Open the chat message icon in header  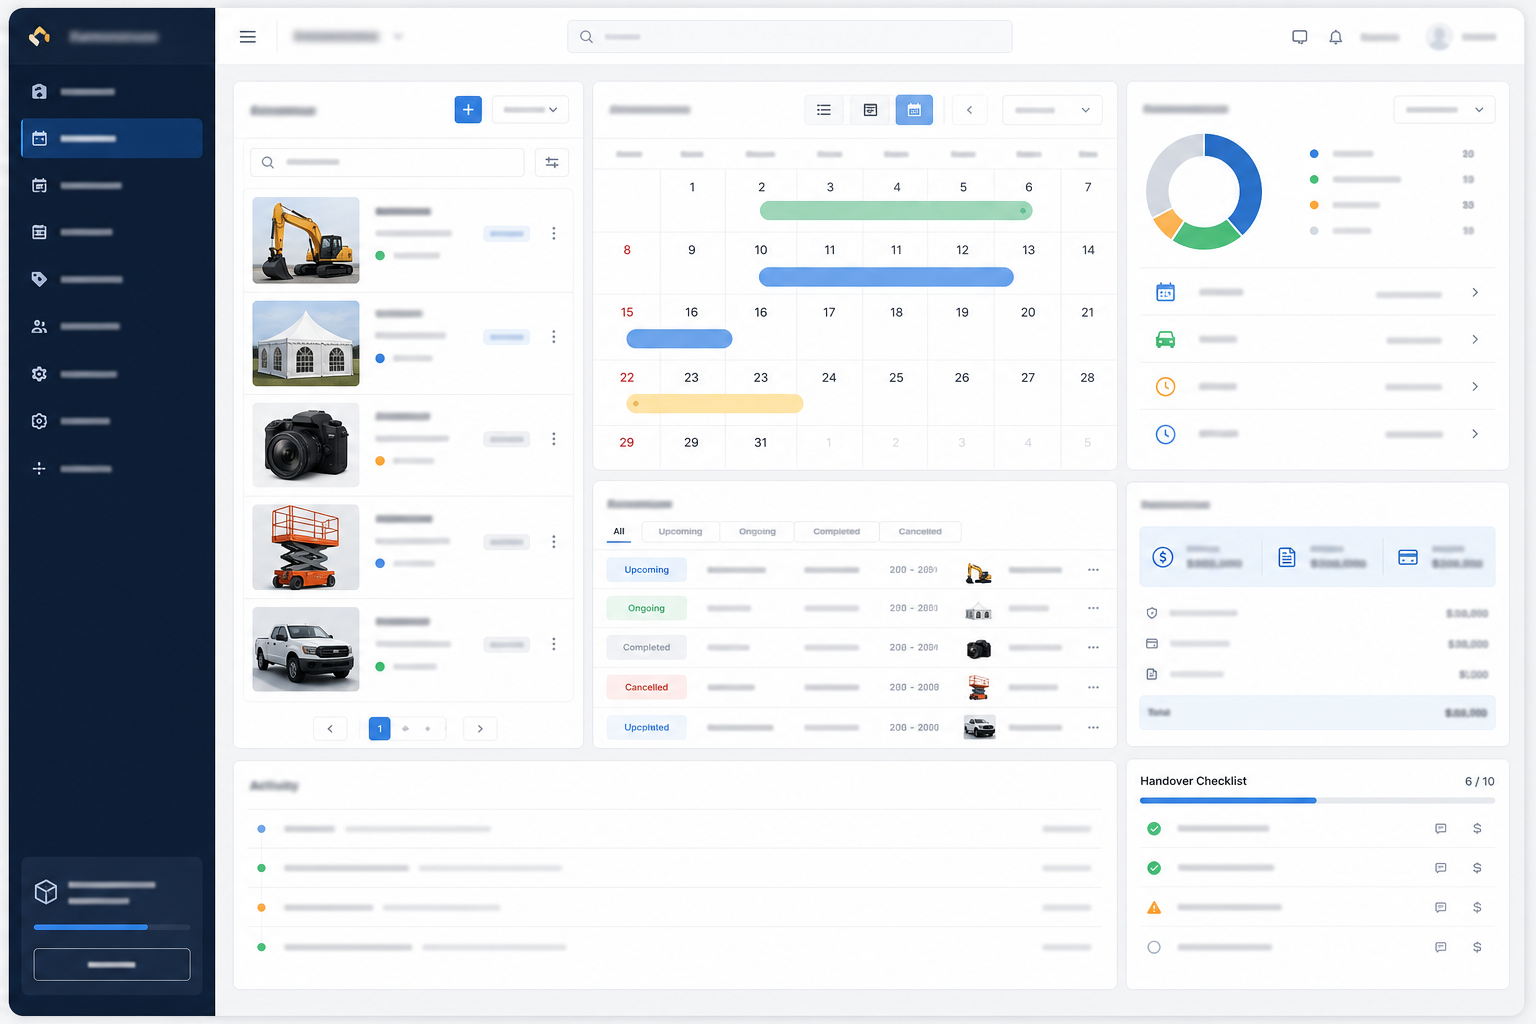[1299, 37]
